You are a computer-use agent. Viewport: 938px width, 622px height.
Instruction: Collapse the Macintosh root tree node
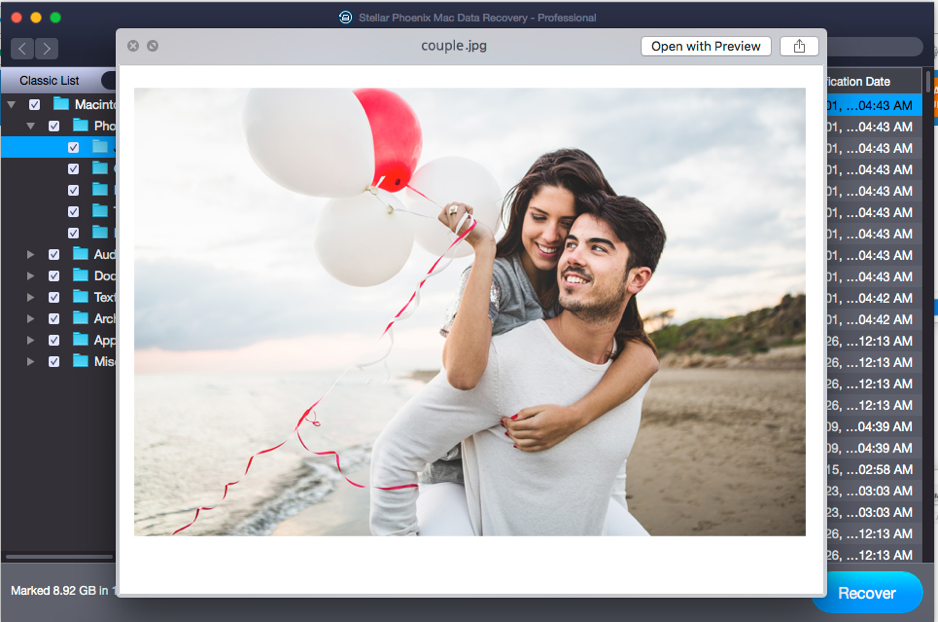tap(11, 104)
